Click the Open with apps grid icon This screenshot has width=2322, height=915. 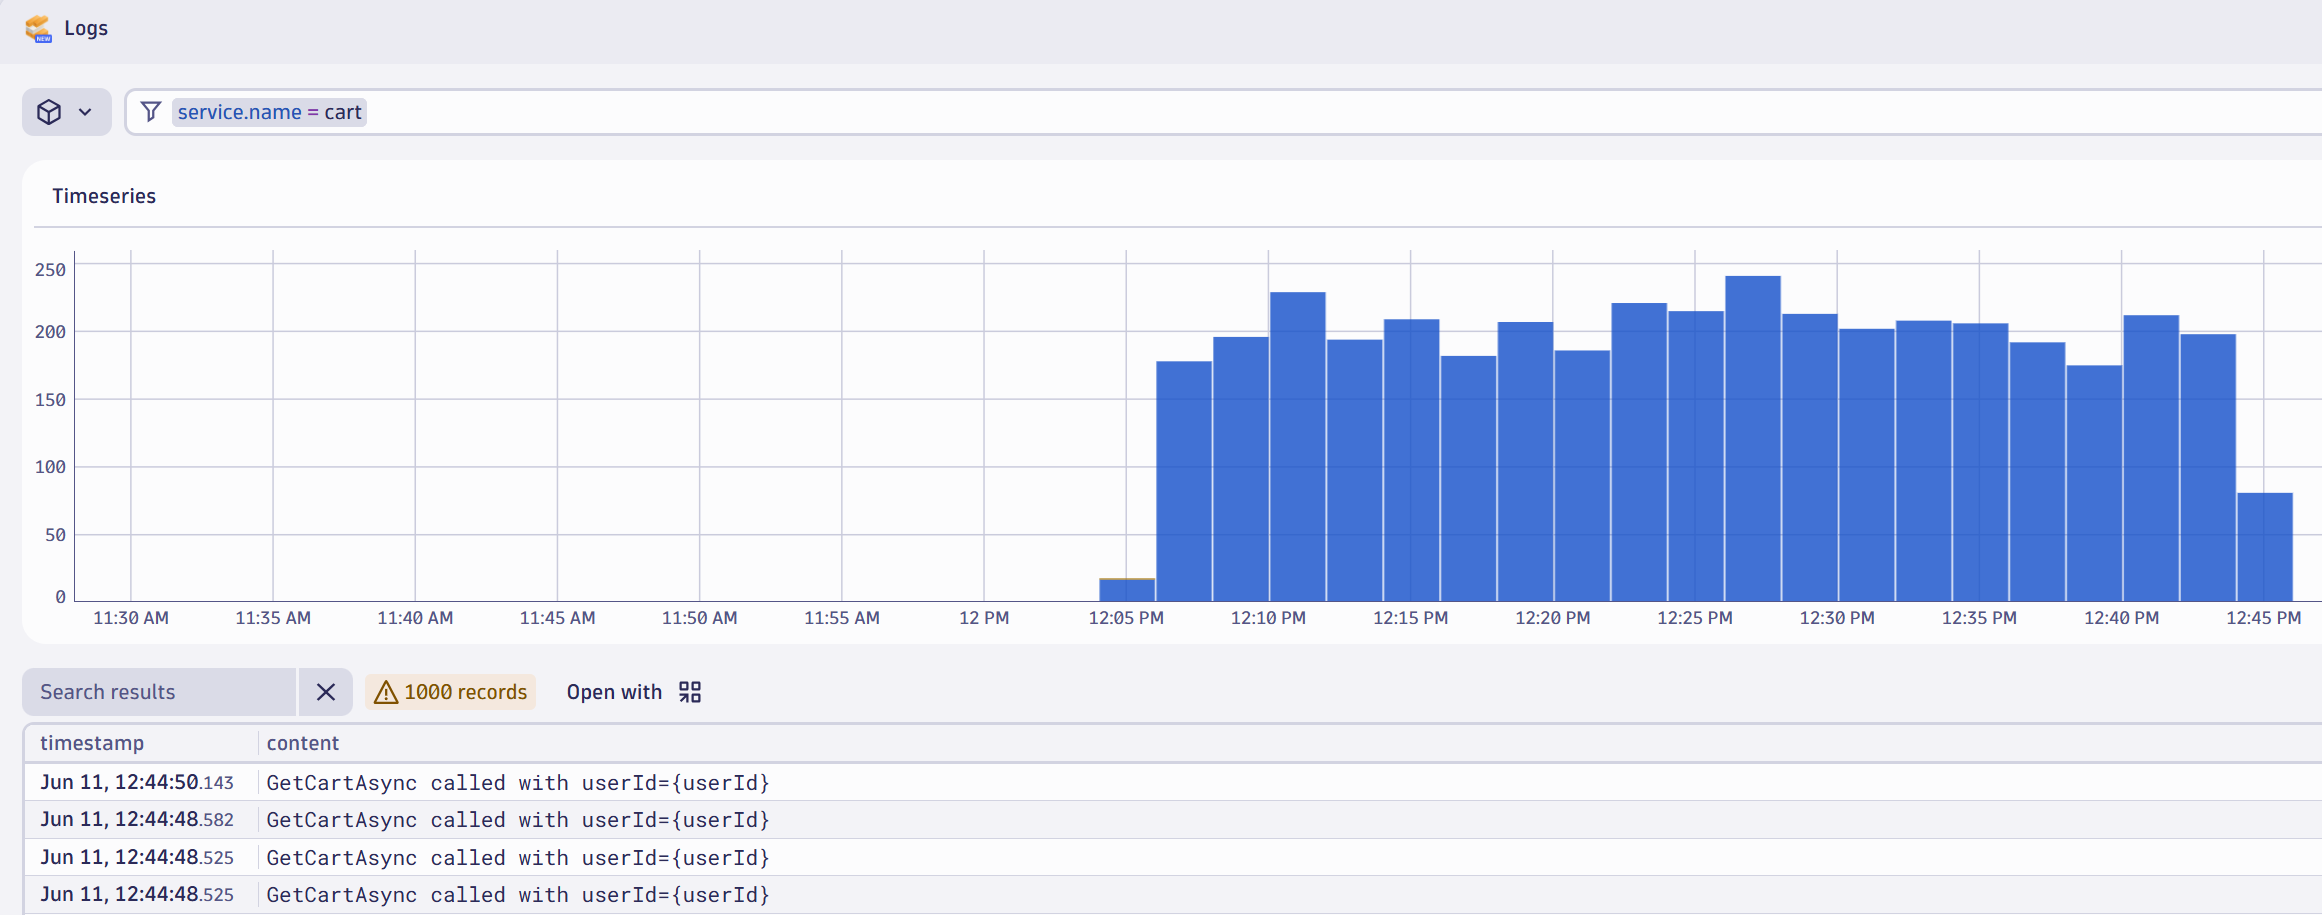point(690,692)
